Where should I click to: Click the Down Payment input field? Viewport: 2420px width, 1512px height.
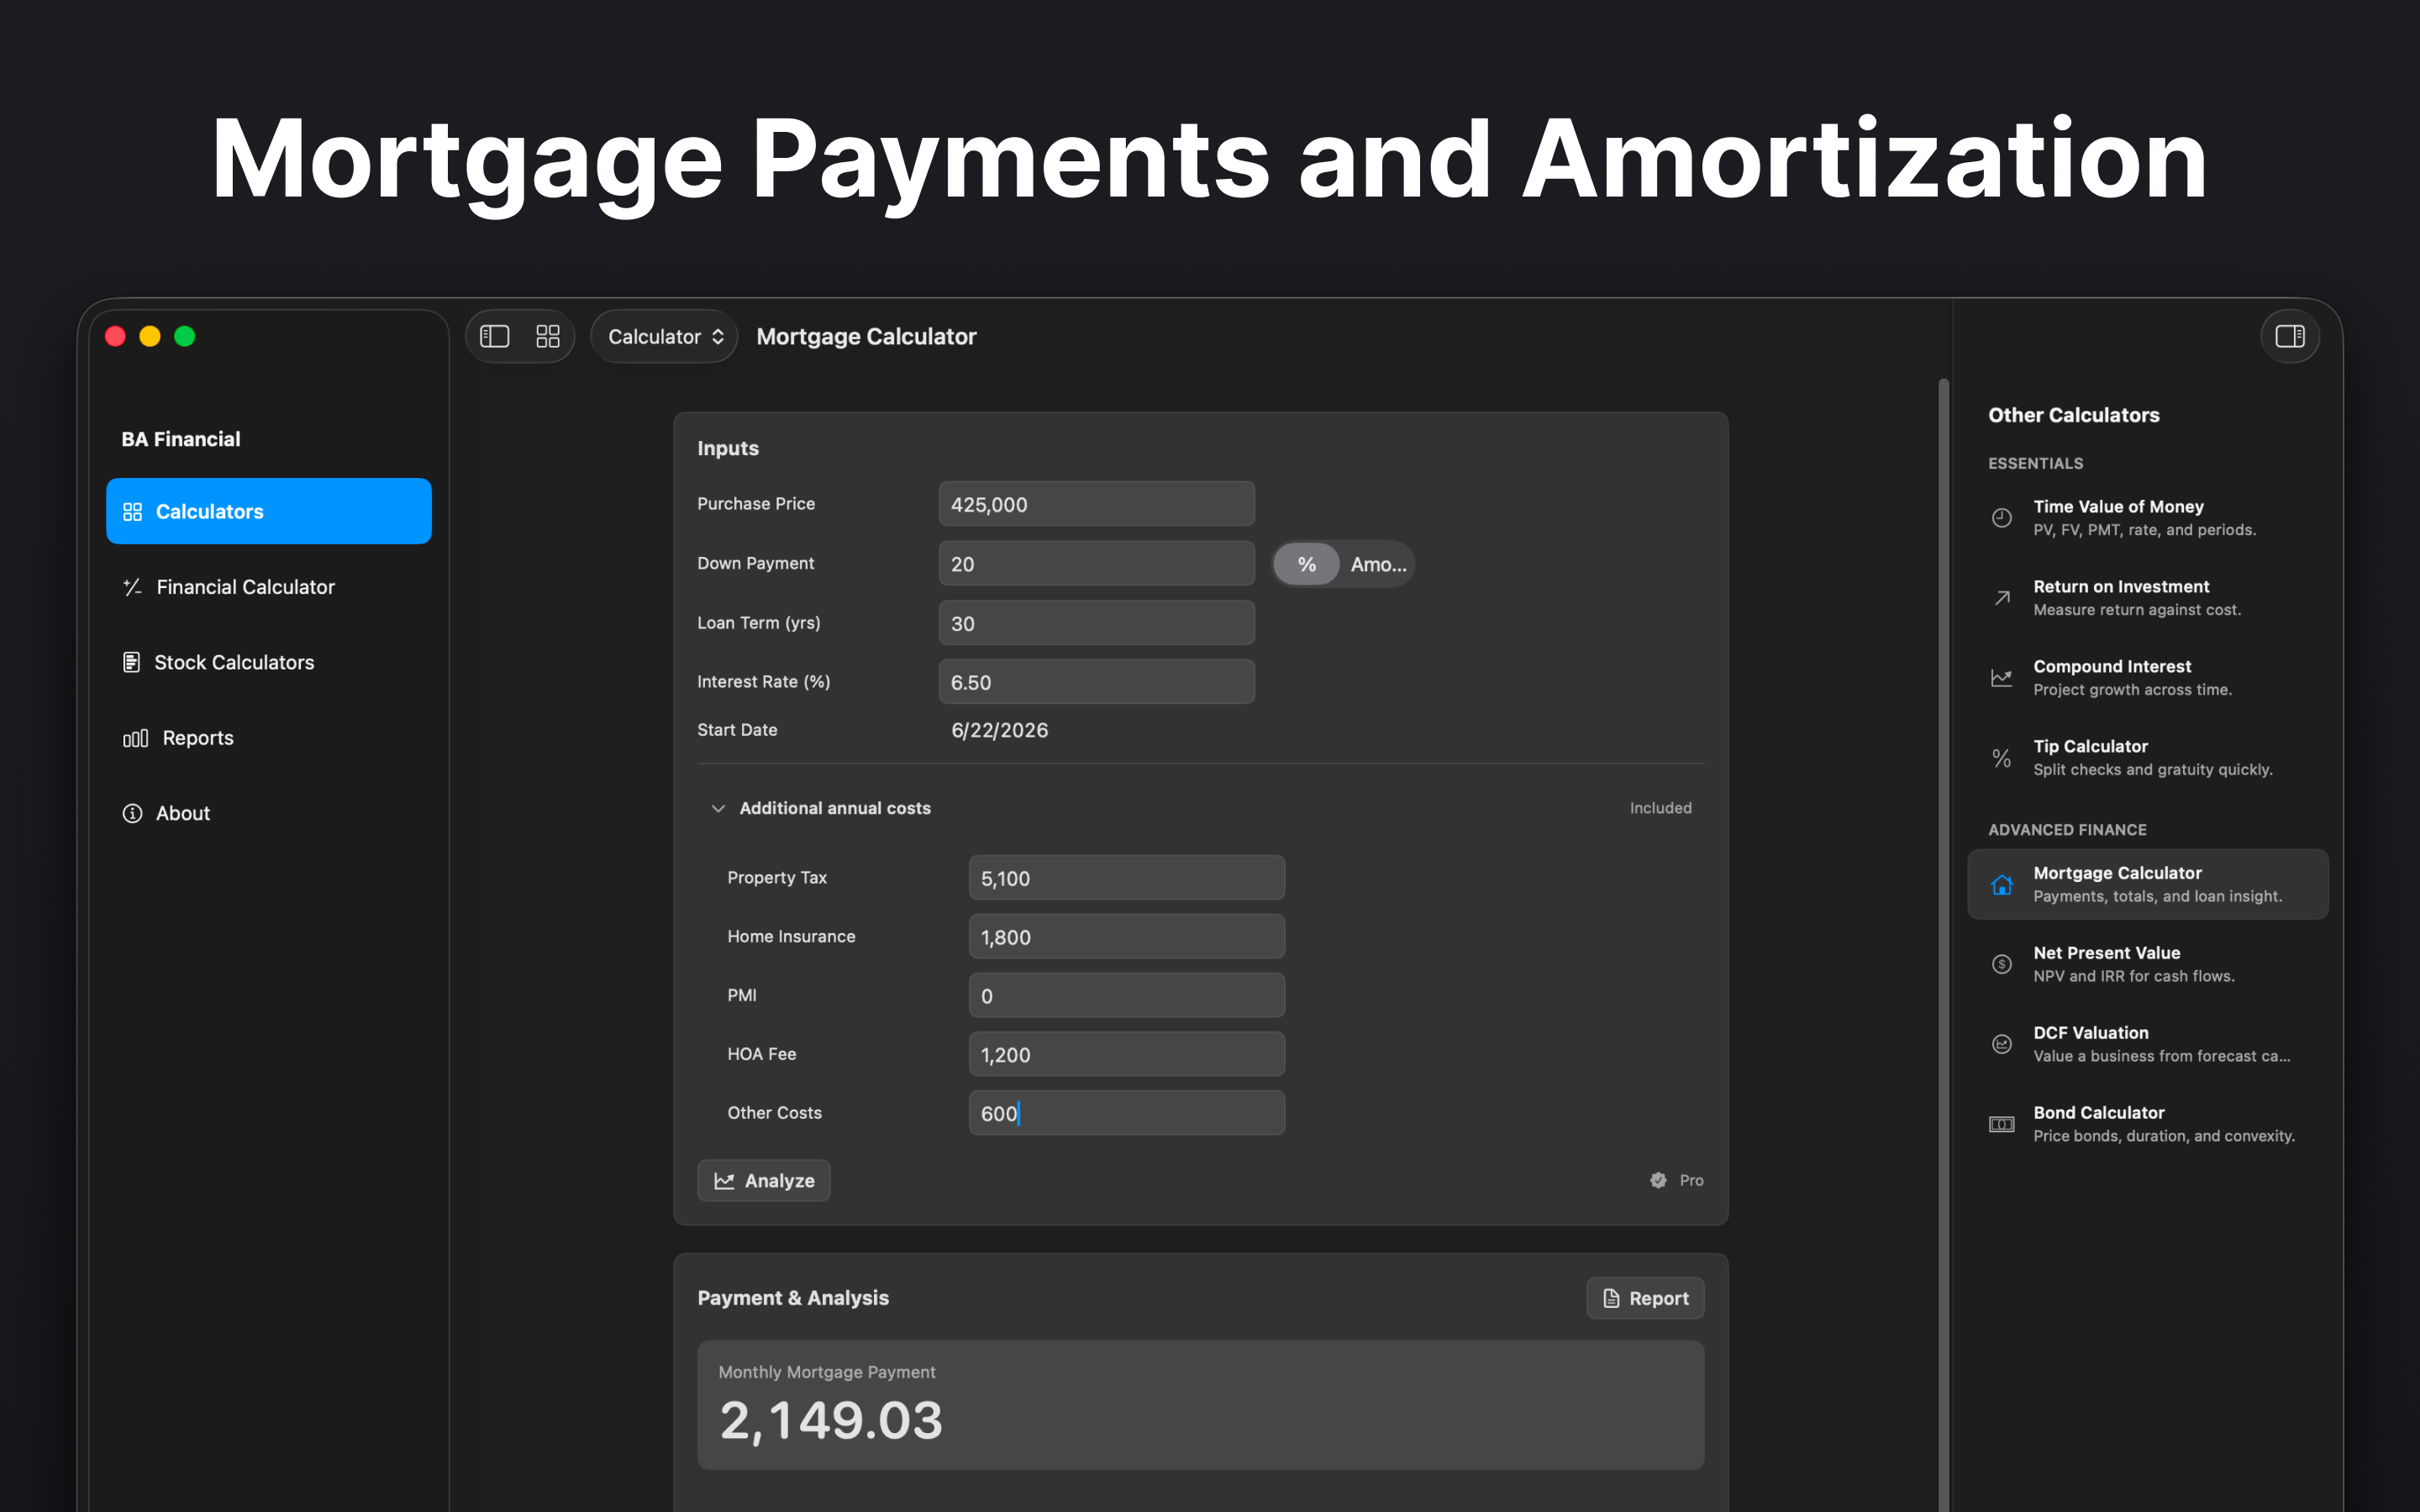point(1096,564)
